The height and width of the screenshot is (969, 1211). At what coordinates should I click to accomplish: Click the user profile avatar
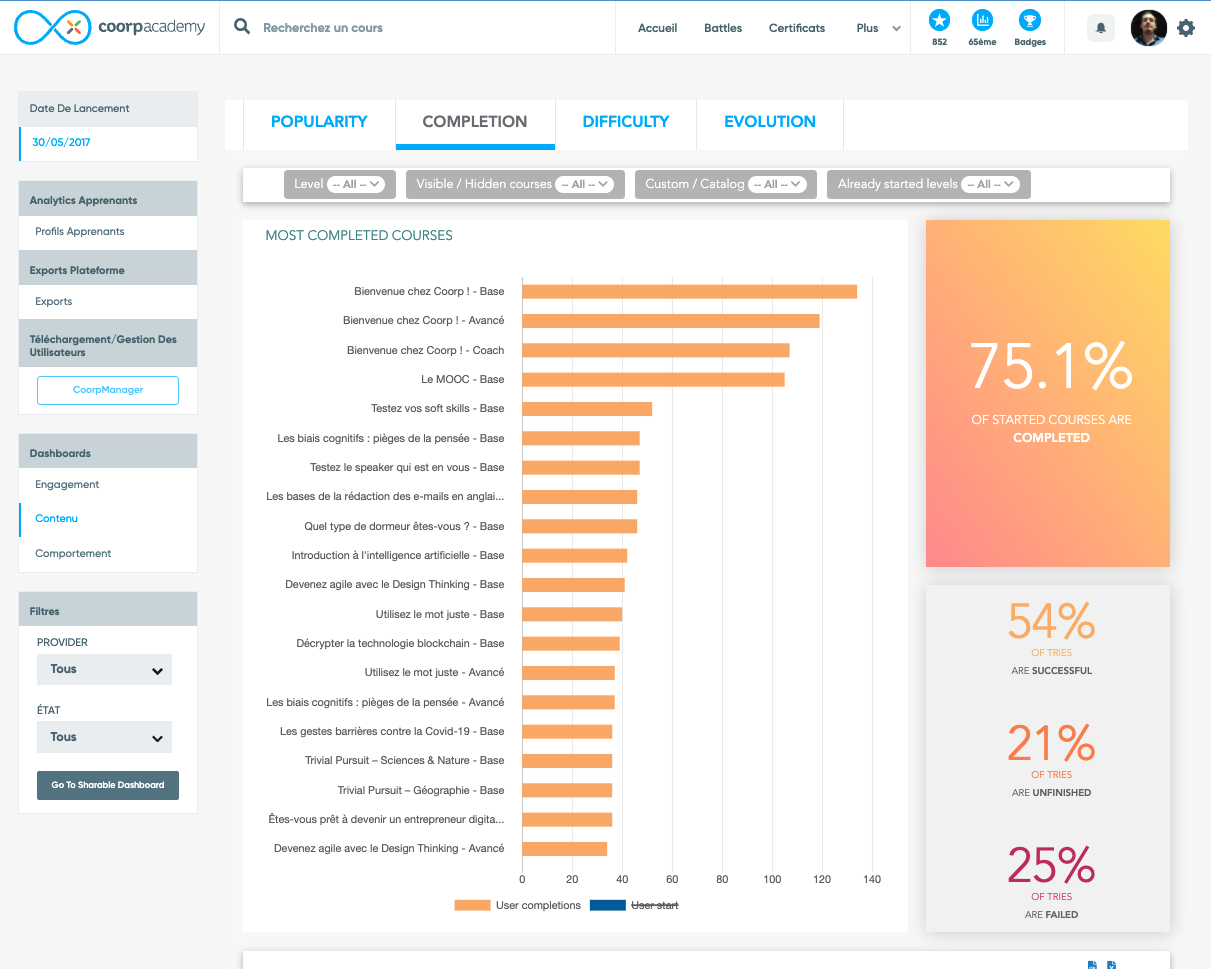[x=1148, y=28]
